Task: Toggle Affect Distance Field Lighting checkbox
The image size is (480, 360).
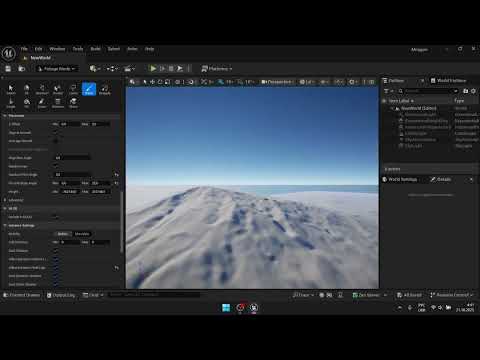Action: [56, 268]
